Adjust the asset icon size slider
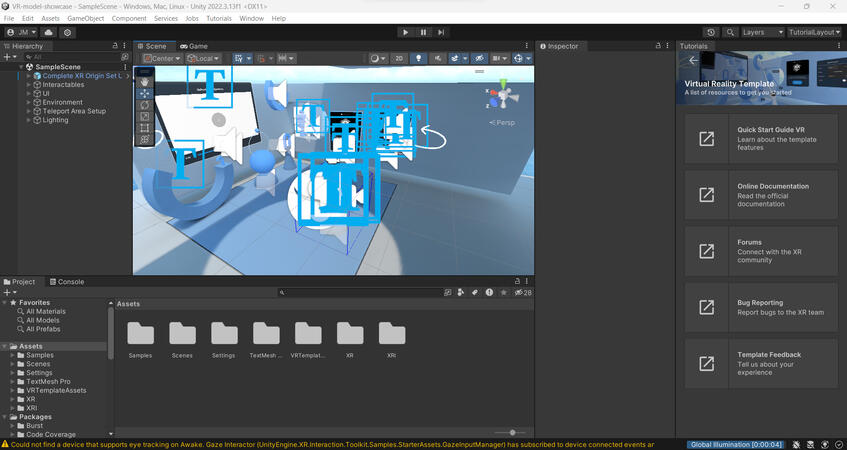The height and width of the screenshot is (450, 847). [x=512, y=433]
